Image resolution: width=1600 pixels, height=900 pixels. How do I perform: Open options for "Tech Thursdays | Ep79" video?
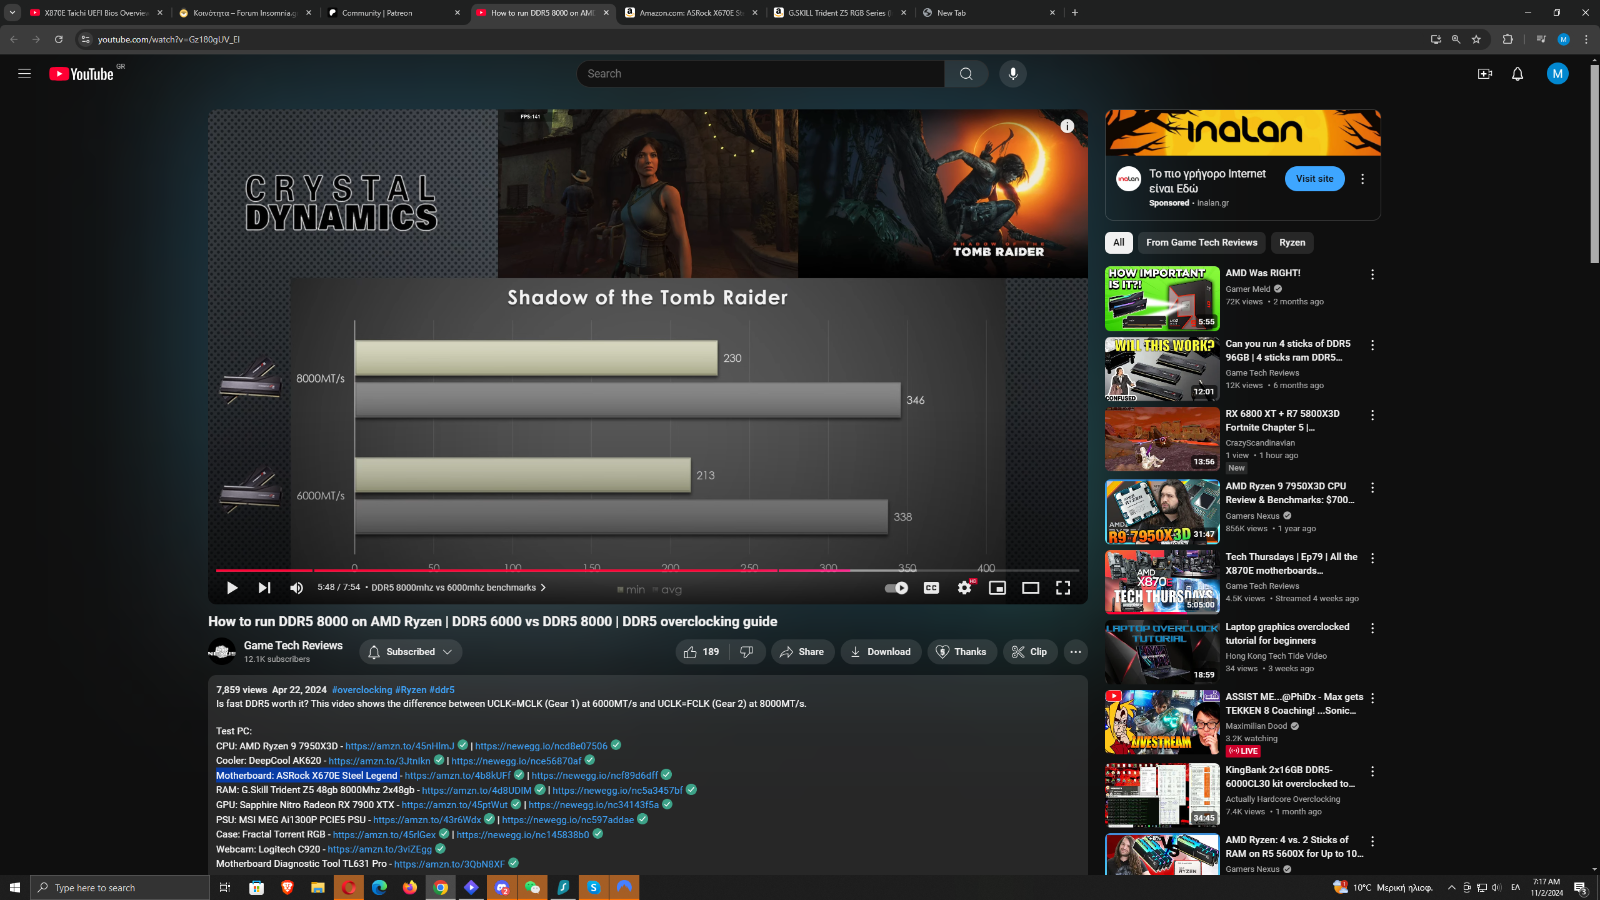point(1372,558)
